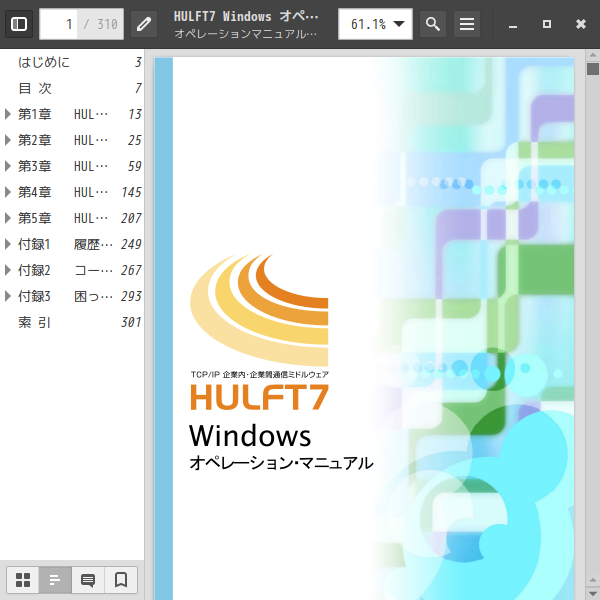Go to 索 引 outline entry

72,322
